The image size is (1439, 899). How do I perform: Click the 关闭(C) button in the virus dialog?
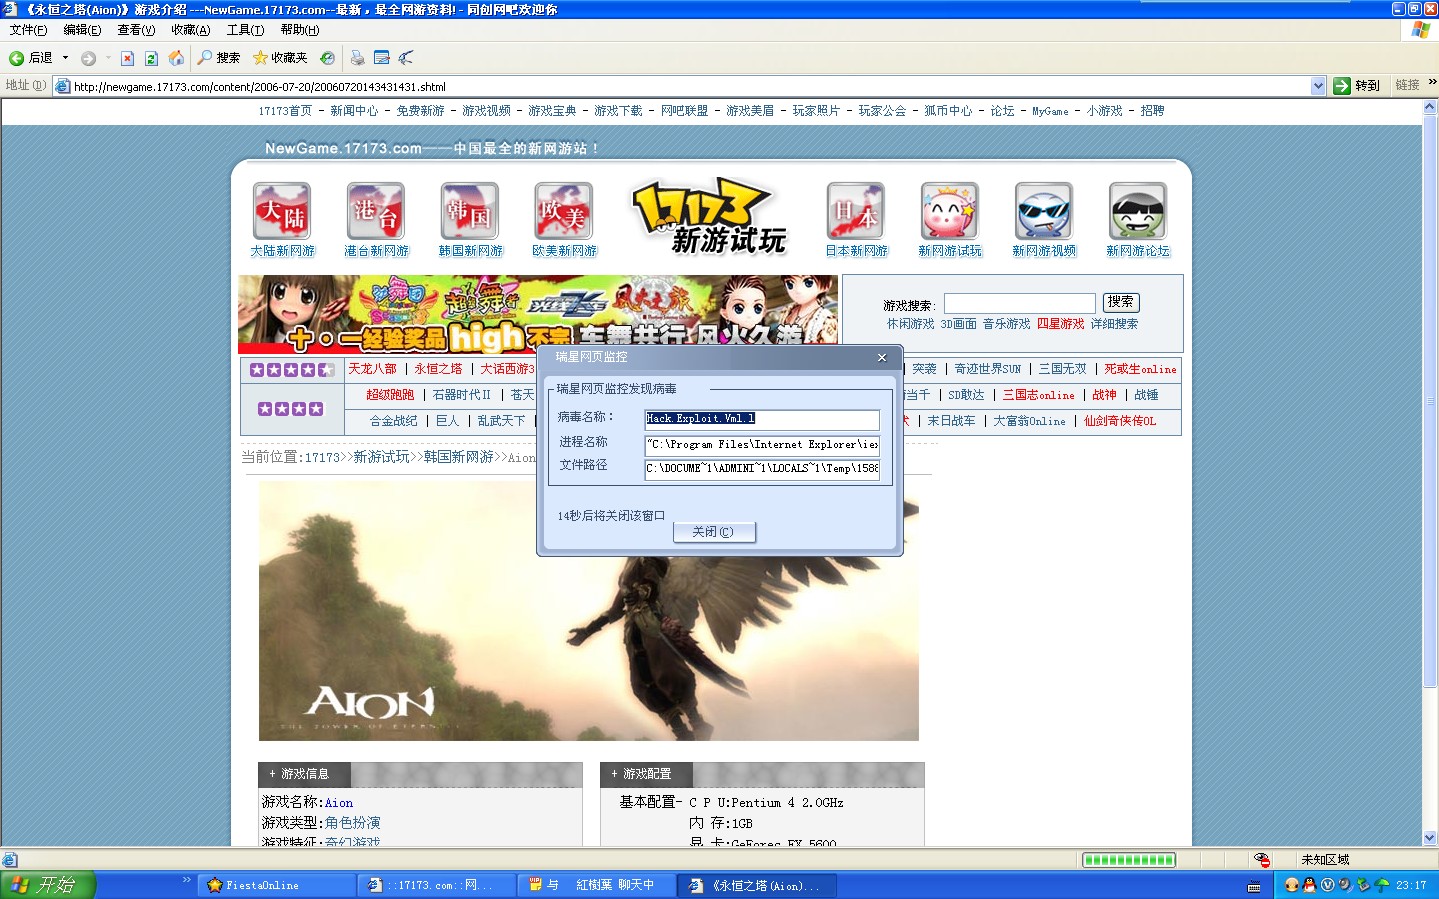pyautogui.click(x=714, y=532)
